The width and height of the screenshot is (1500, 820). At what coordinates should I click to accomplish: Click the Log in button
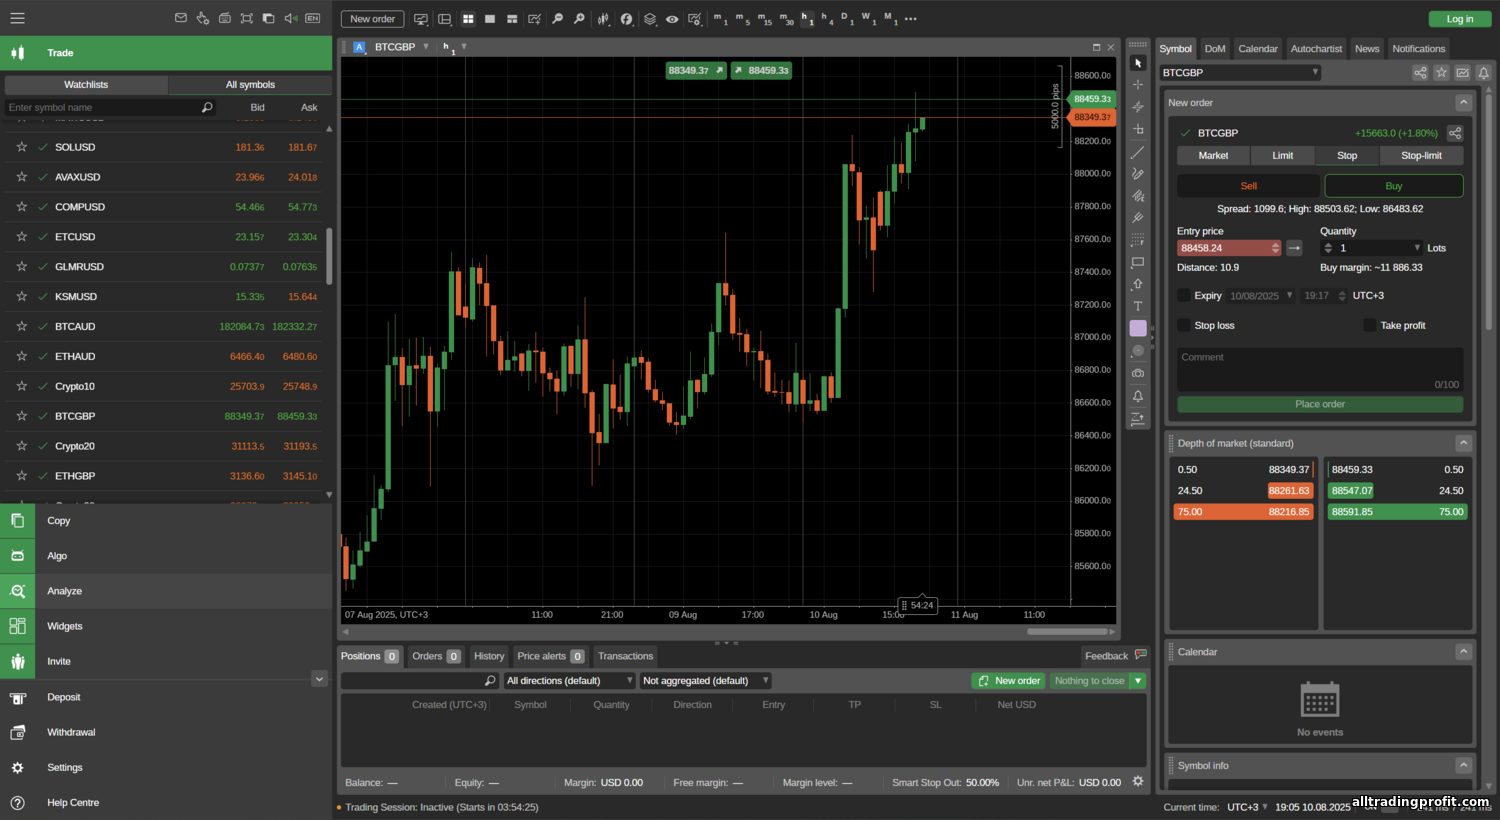(x=1459, y=19)
